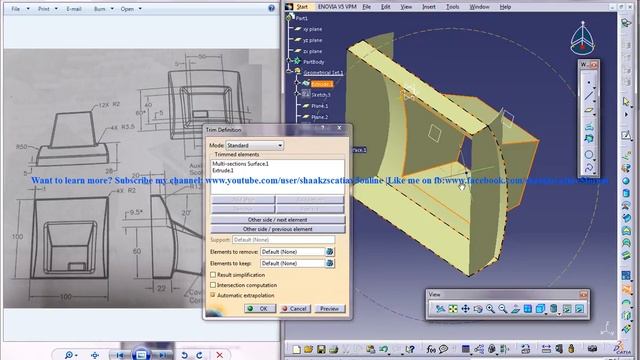Click the delete X icon in image viewer

point(220,355)
